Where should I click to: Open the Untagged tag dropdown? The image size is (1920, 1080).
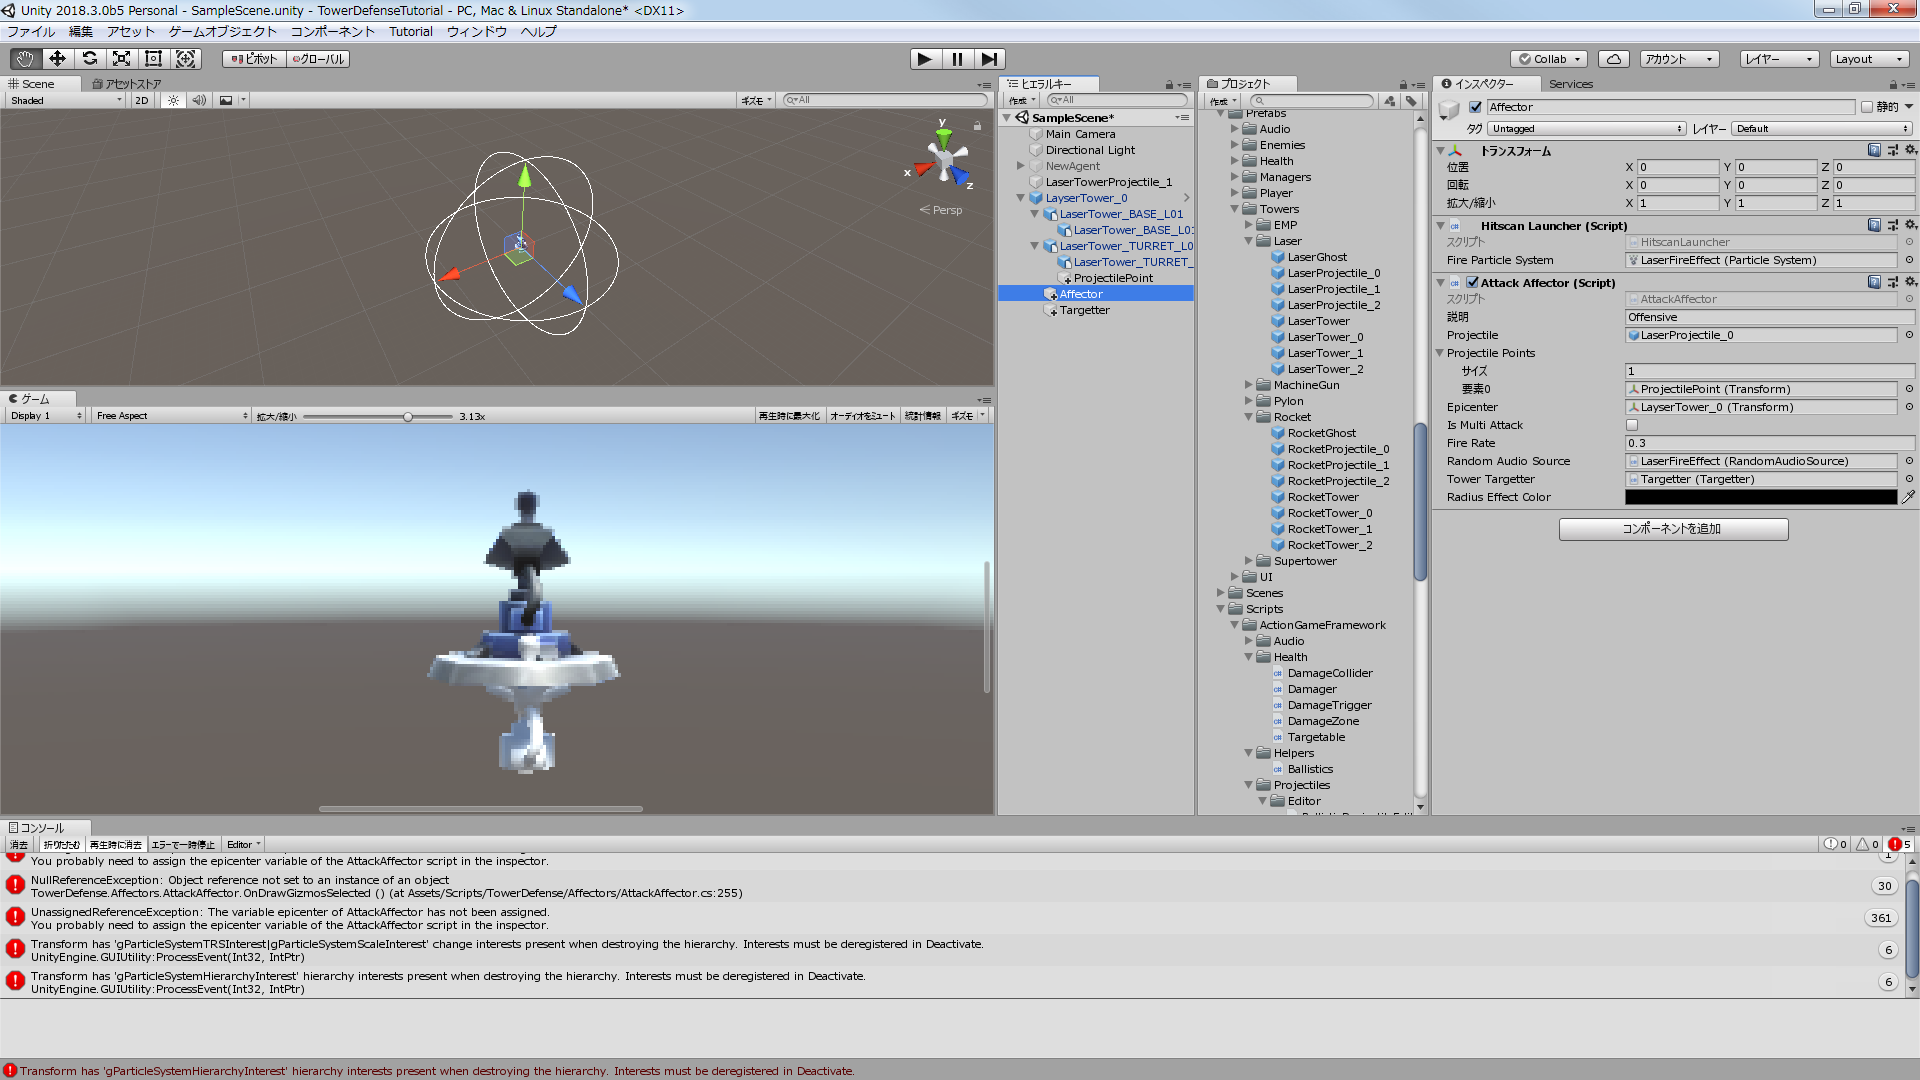pyautogui.click(x=1587, y=129)
